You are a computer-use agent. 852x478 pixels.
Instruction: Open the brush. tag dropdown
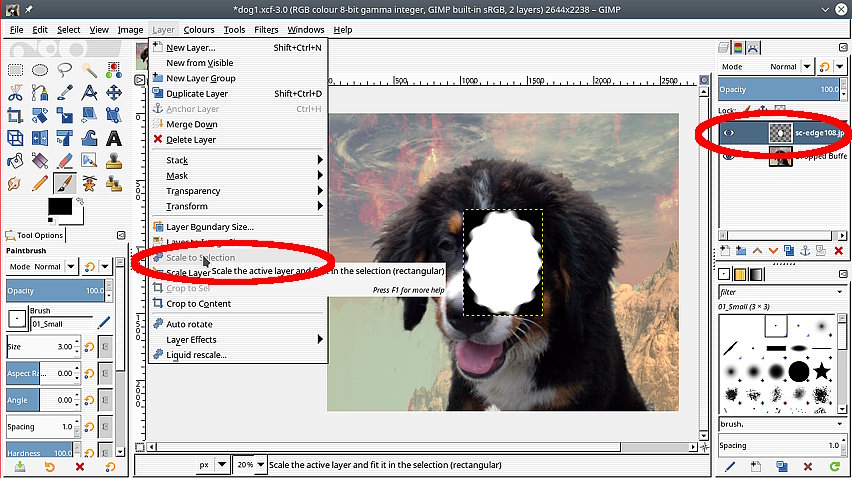(x=782, y=424)
